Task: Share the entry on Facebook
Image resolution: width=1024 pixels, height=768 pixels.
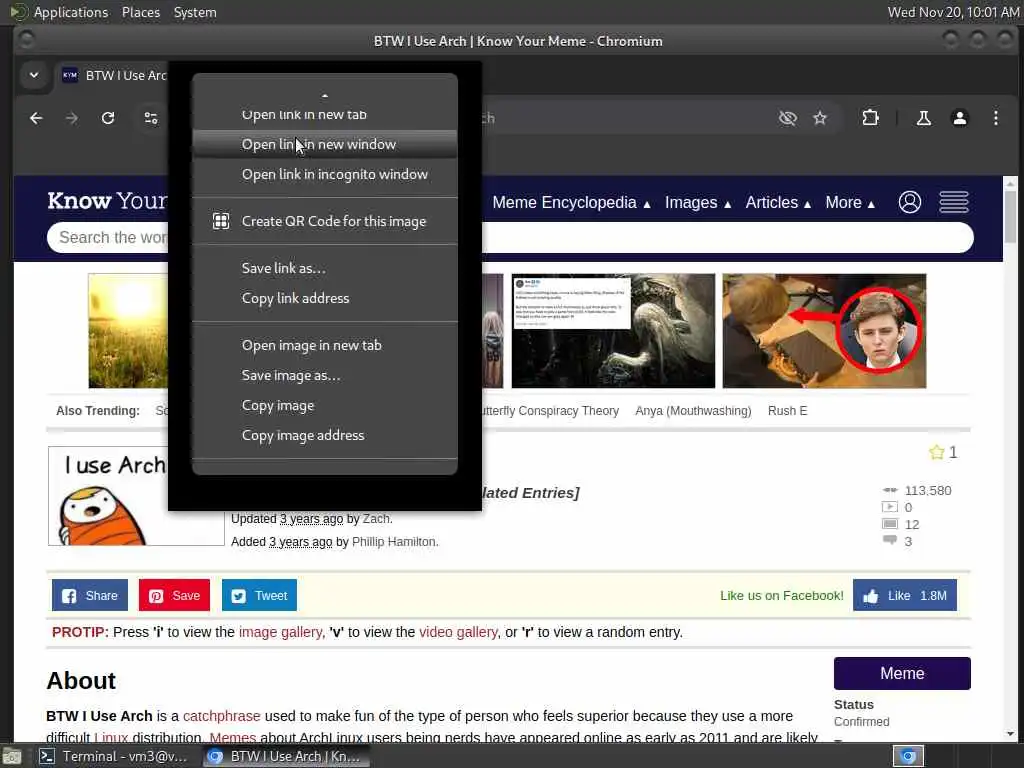Action: (x=90, y=595)
